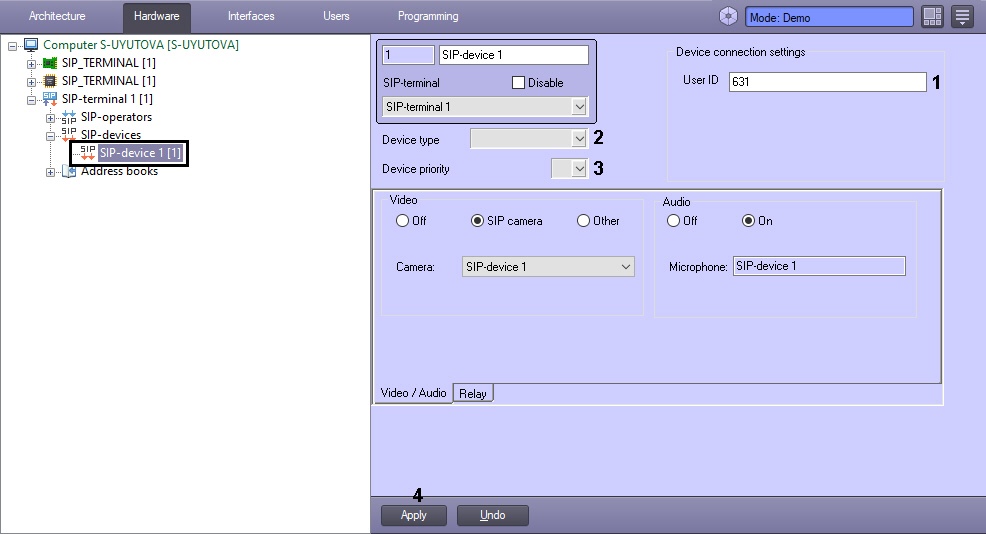Click the SIP-devices folder icon
The height and width of the screenshot is (534, 986).
[68, 135]
